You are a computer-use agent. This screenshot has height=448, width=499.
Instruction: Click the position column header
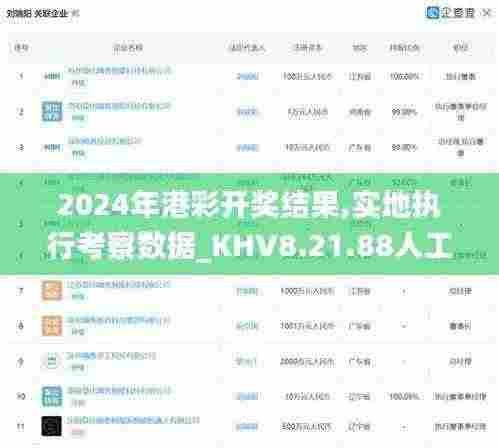pos(460,48)
